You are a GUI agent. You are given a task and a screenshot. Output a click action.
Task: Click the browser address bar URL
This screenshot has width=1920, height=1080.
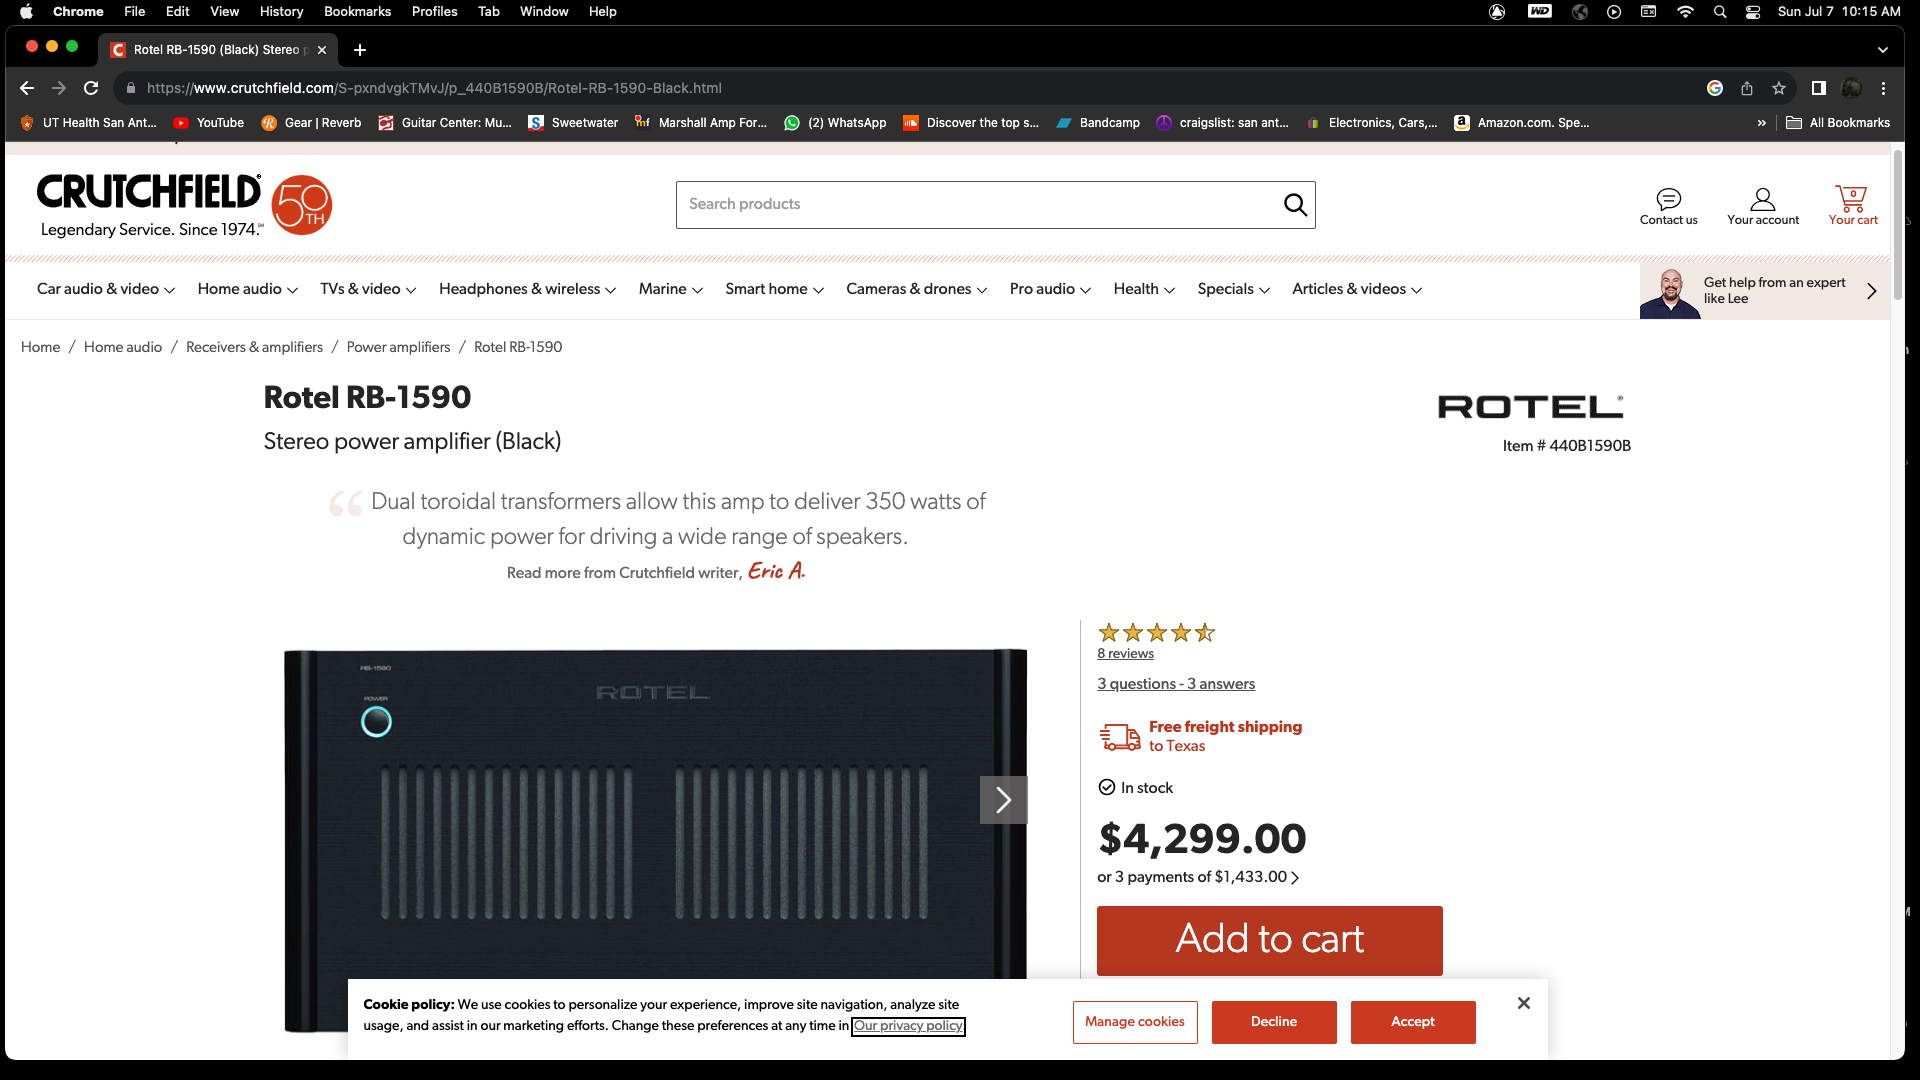[434, 88]
